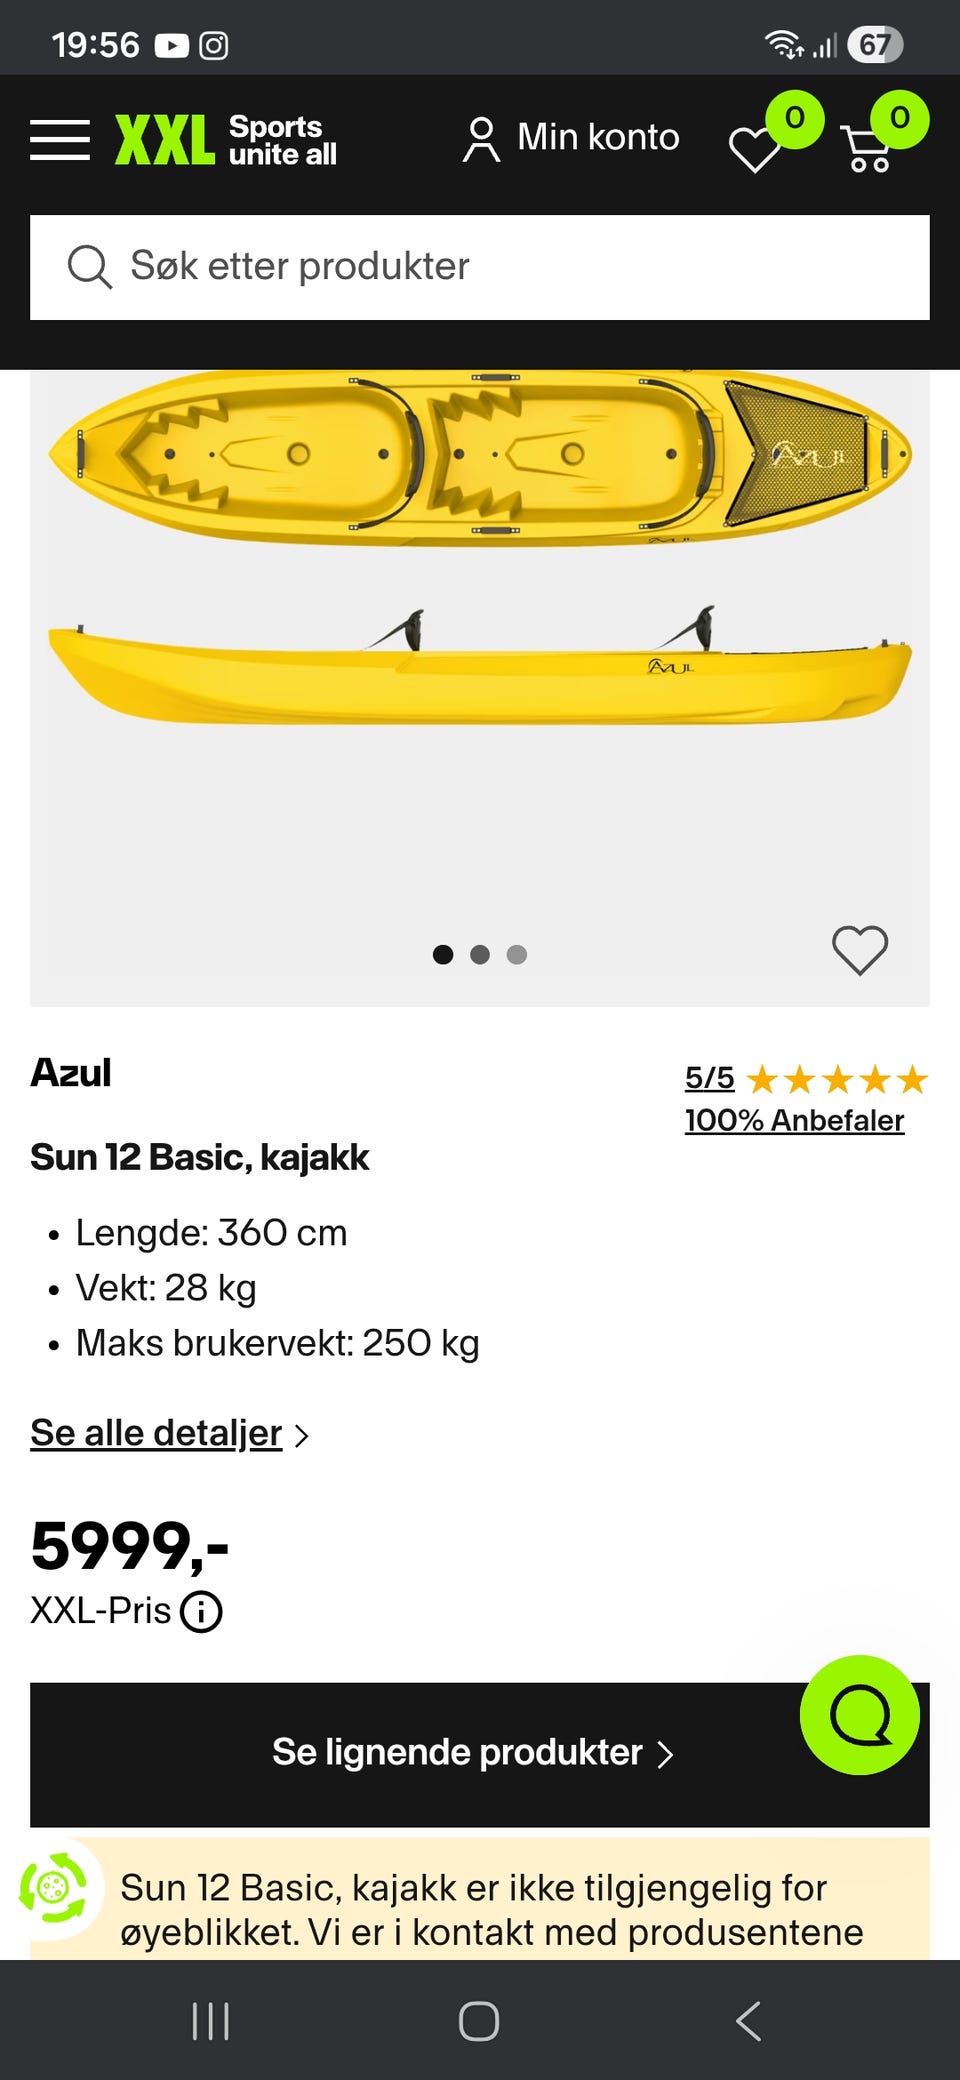Show XXL-Pris info tooltip
The width and height of the screenshot is (960, 2080).
pyautogui.click(x=201, y=1611)
